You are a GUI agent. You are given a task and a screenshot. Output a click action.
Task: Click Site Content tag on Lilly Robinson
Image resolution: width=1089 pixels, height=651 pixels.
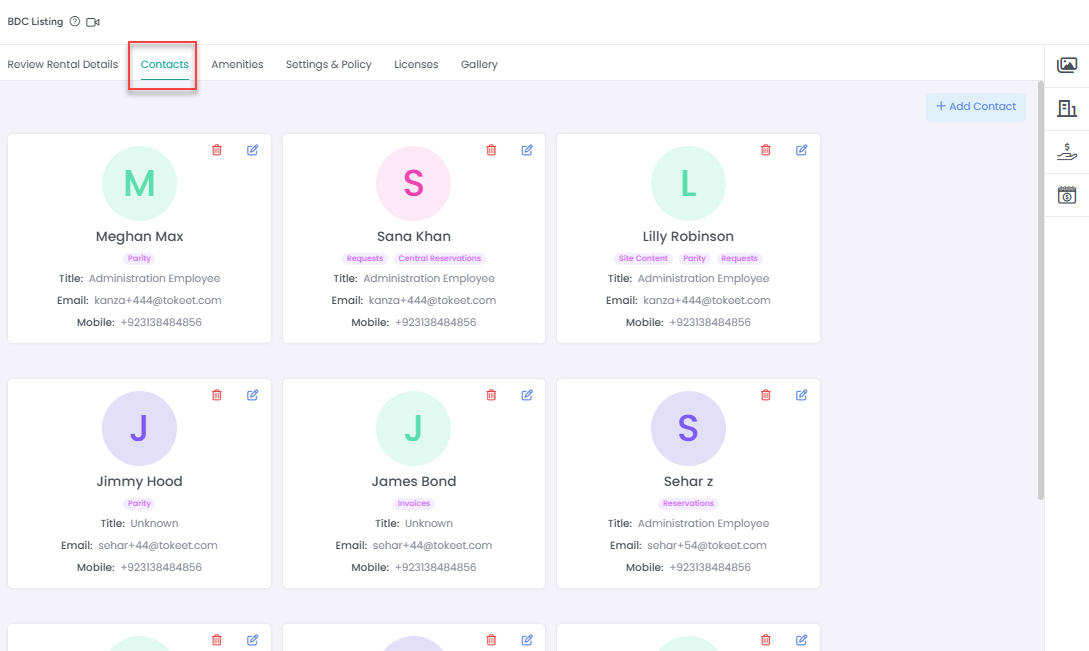tap(643, 258)
